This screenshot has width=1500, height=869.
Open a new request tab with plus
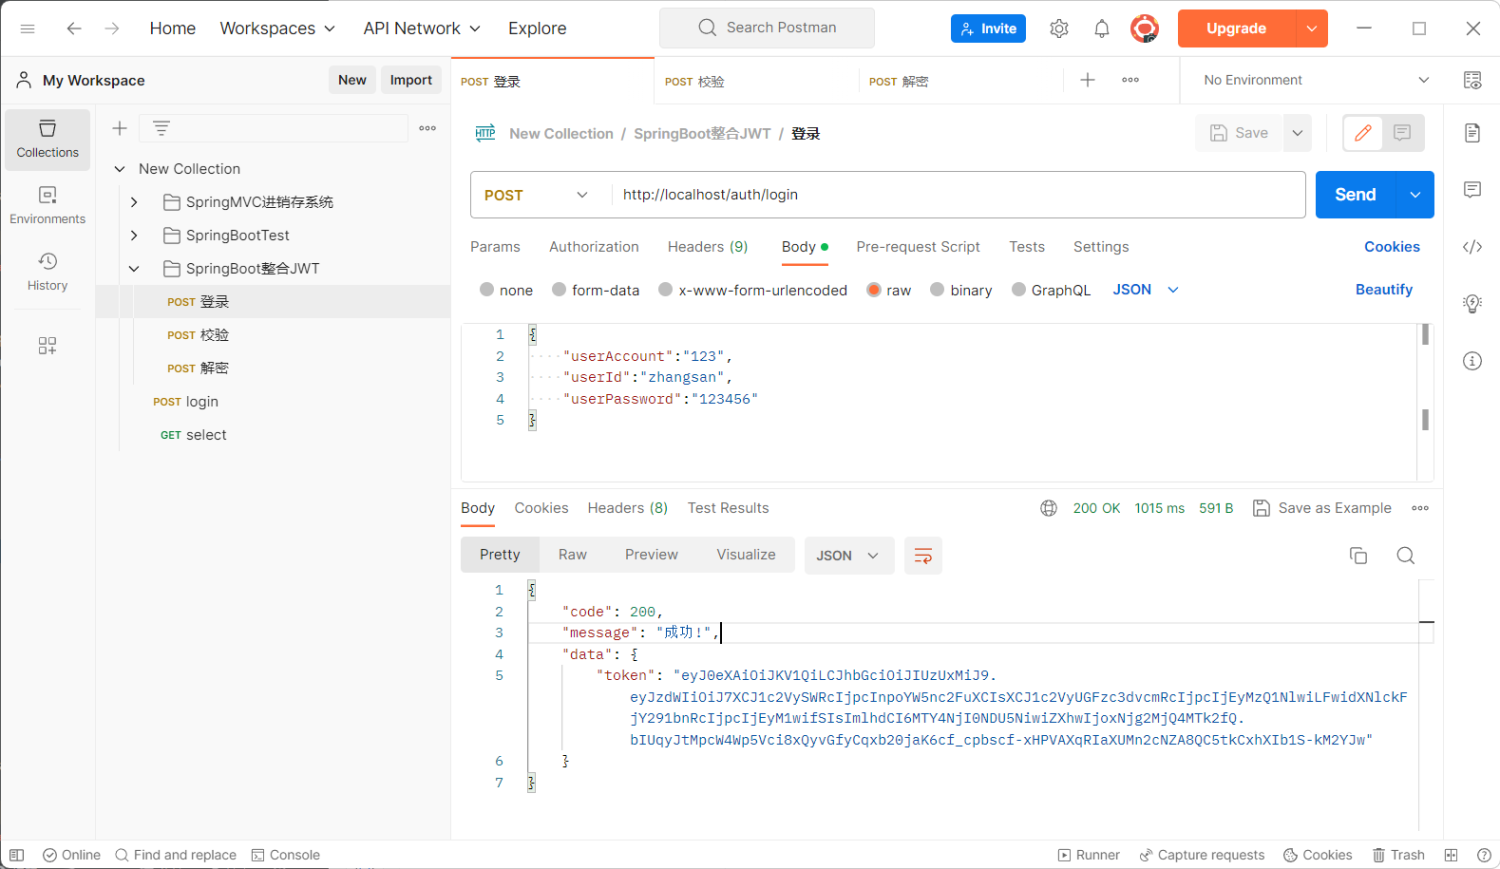(1088, 80)
